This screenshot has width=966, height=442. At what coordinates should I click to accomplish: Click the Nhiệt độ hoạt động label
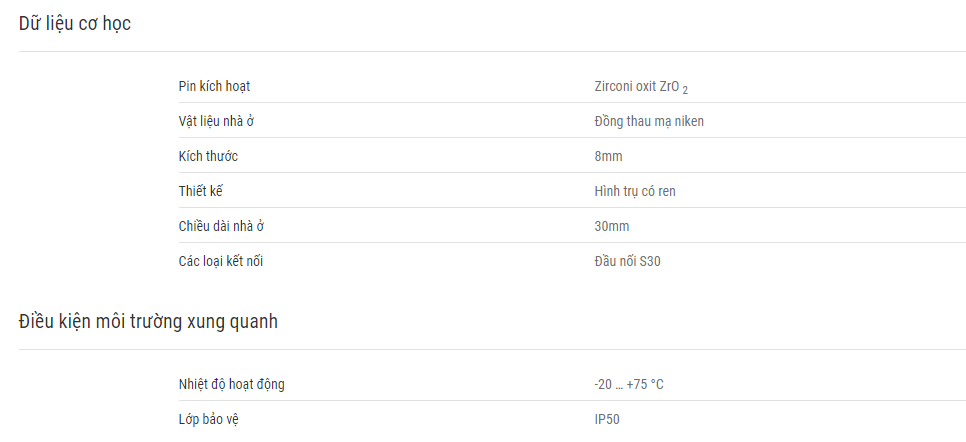(232, 385)
